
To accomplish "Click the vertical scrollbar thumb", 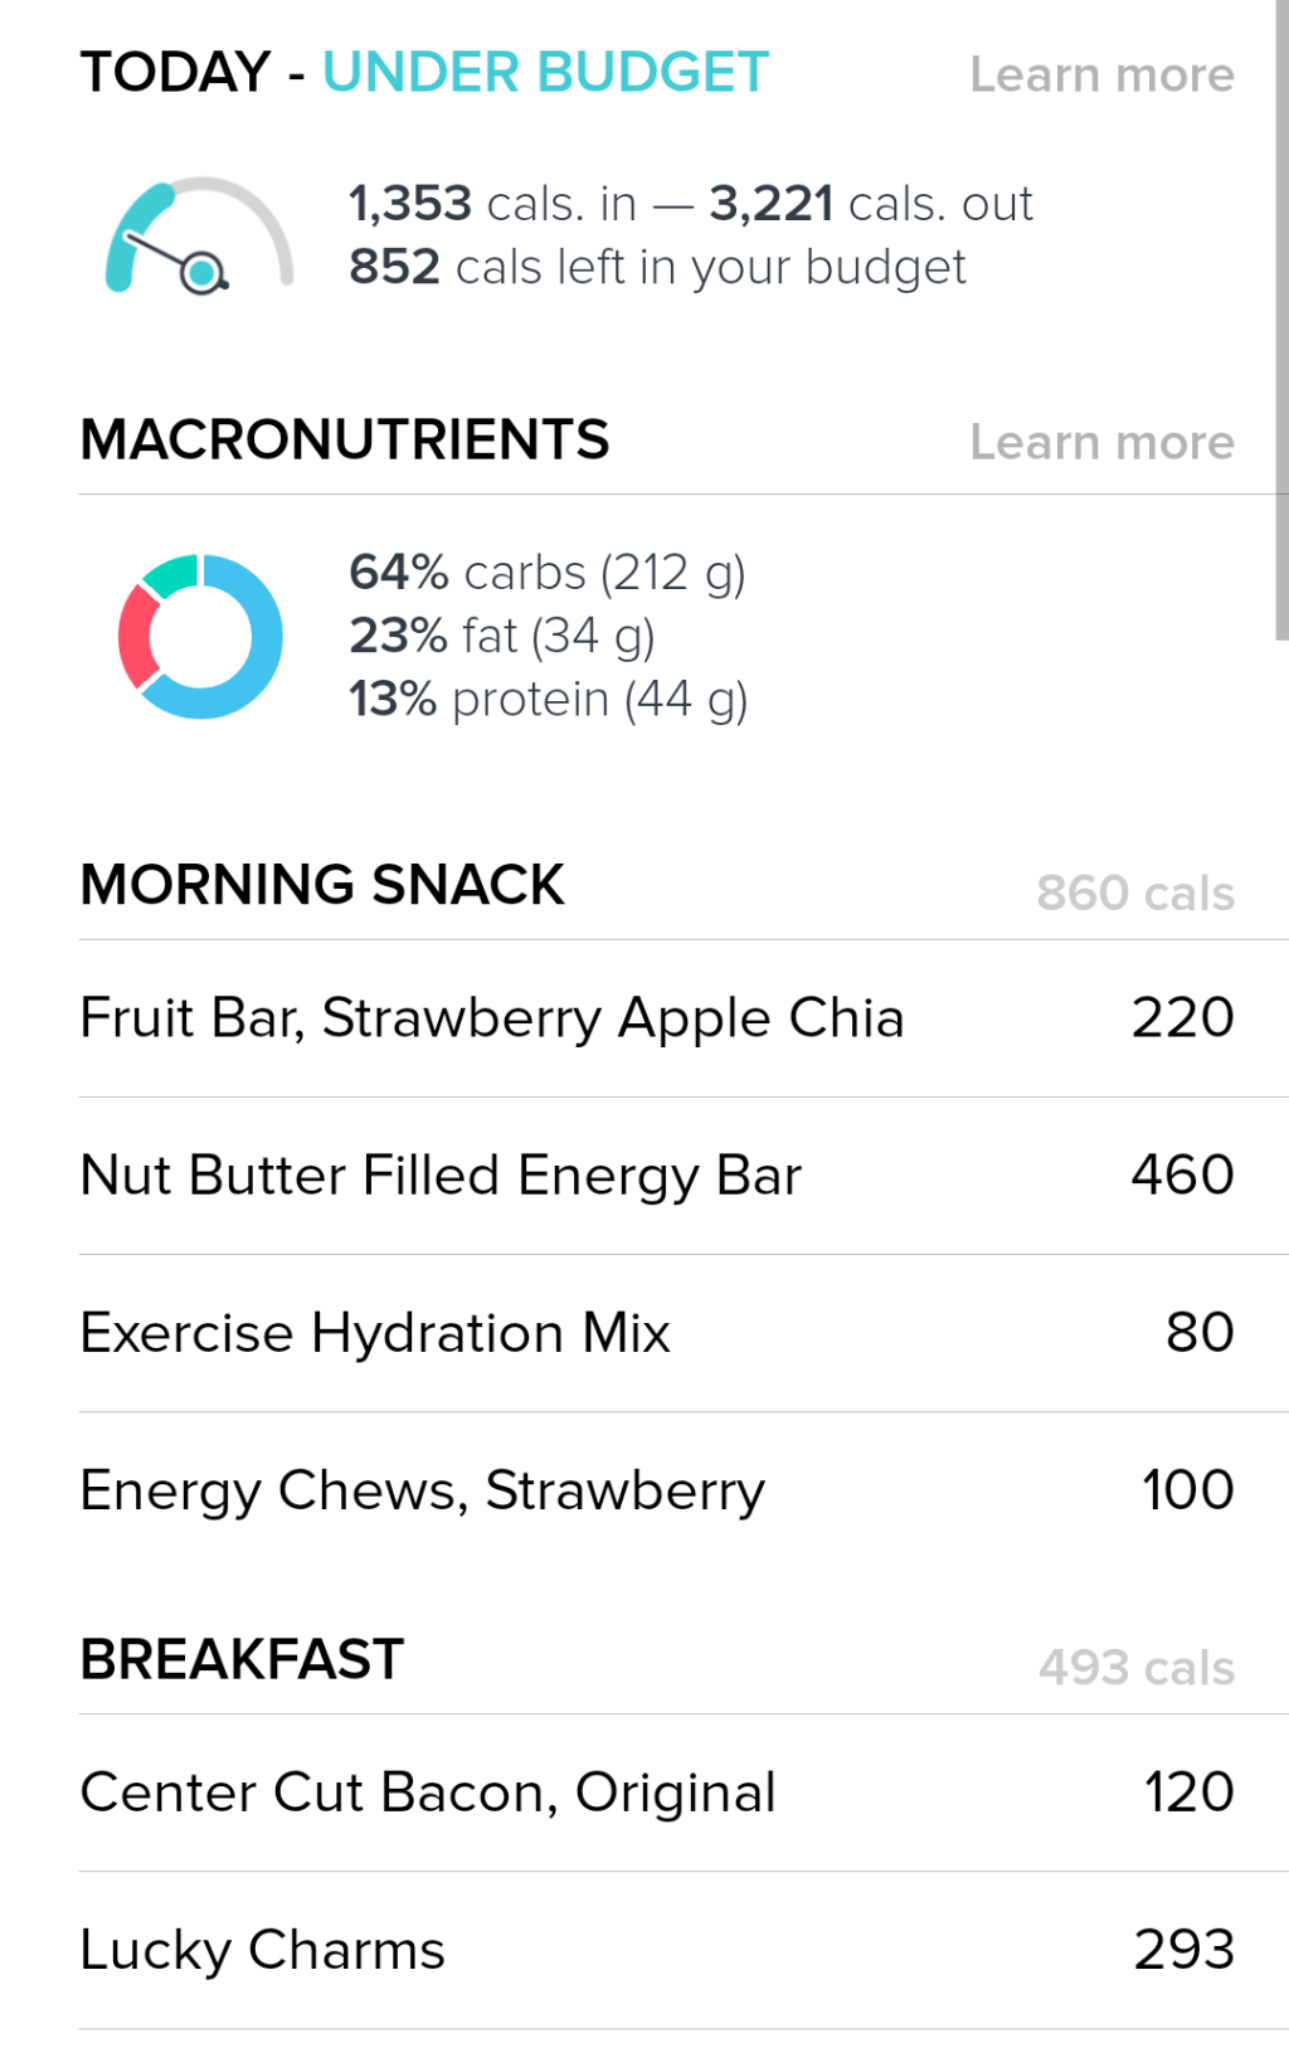I will [x=1282, y=320].
